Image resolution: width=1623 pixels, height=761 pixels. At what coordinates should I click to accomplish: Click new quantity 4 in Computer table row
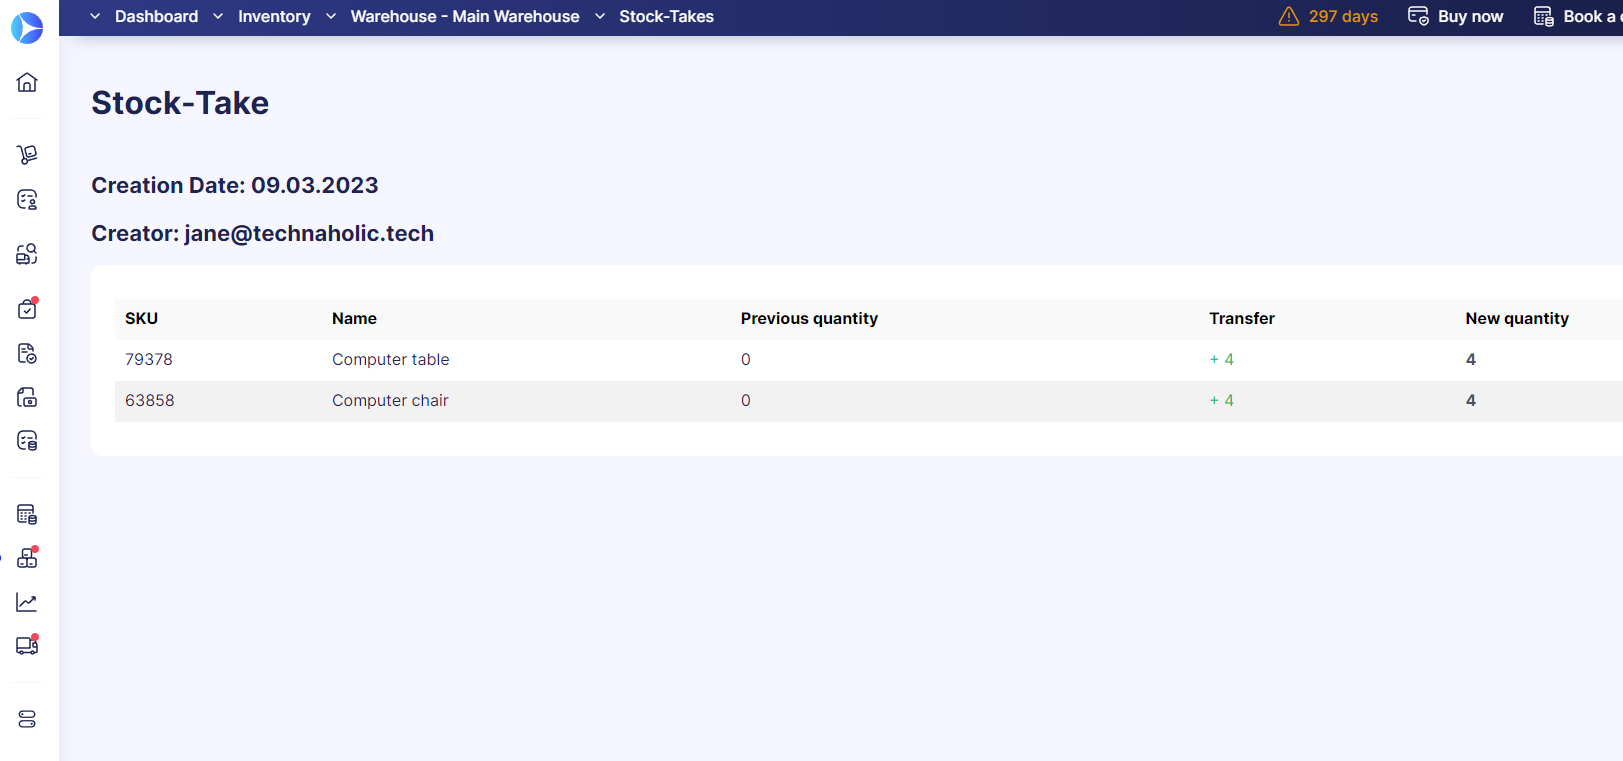click(1471, 359)
